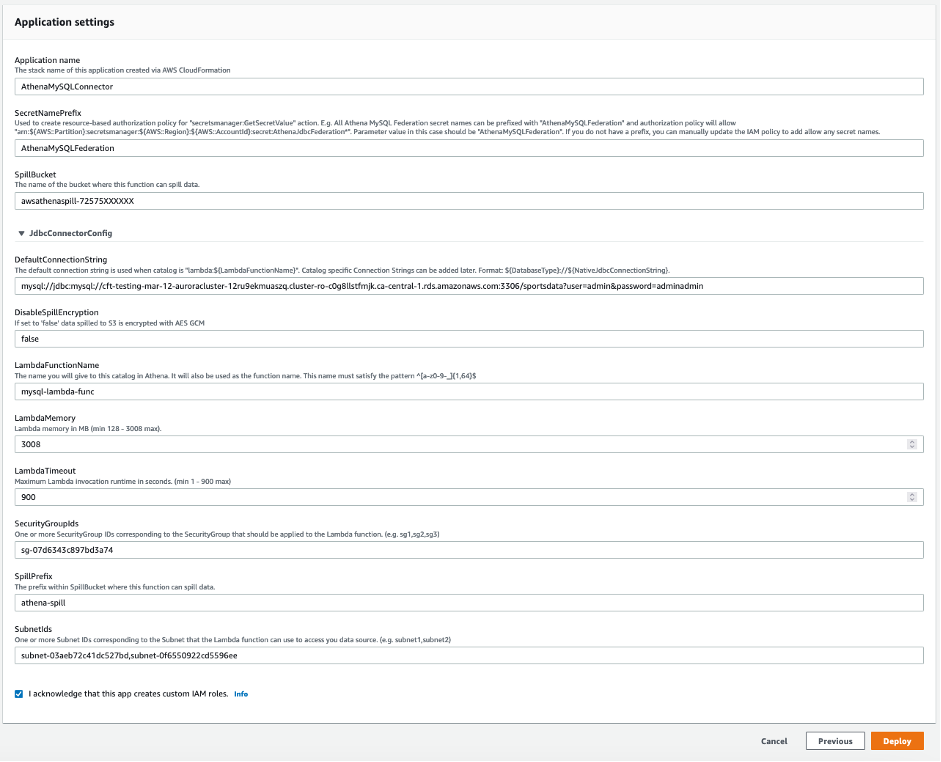The width and height of the screenshot is (941, 762).
Task: Click the JdbcConnectorConfig section title
Action: pos(70,233)
